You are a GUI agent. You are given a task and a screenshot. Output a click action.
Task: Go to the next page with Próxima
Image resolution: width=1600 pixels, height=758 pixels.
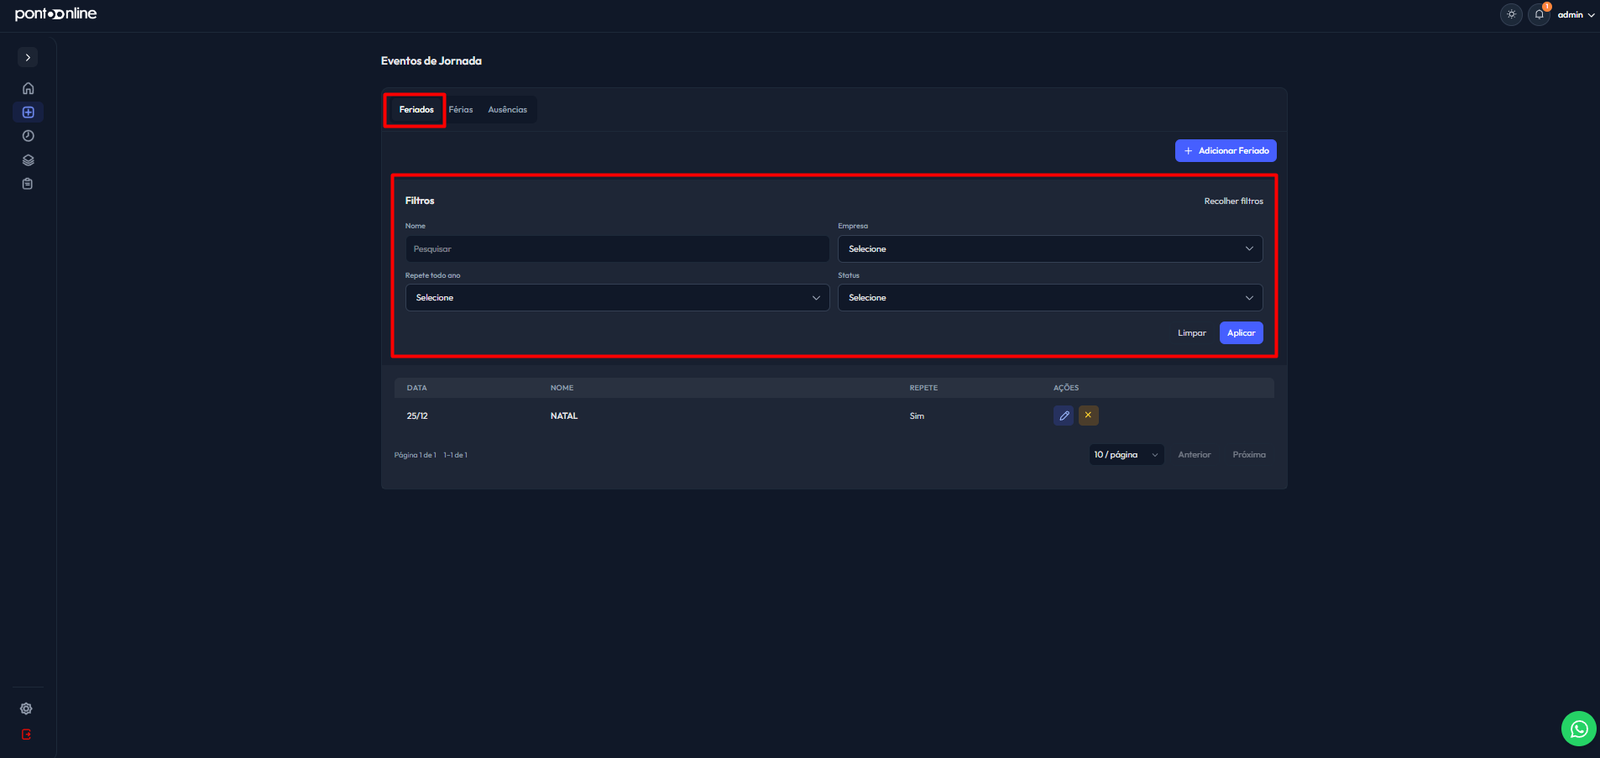point(1249,455)
